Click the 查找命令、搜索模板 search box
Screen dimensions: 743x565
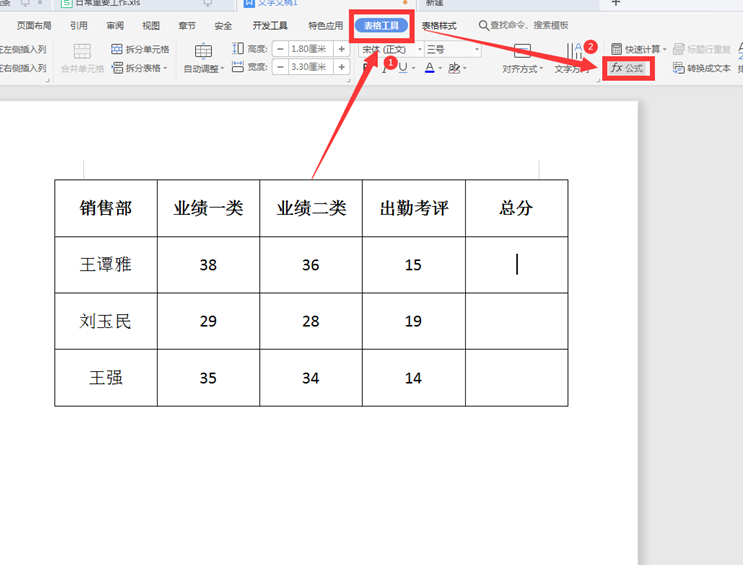coord(524,25)
